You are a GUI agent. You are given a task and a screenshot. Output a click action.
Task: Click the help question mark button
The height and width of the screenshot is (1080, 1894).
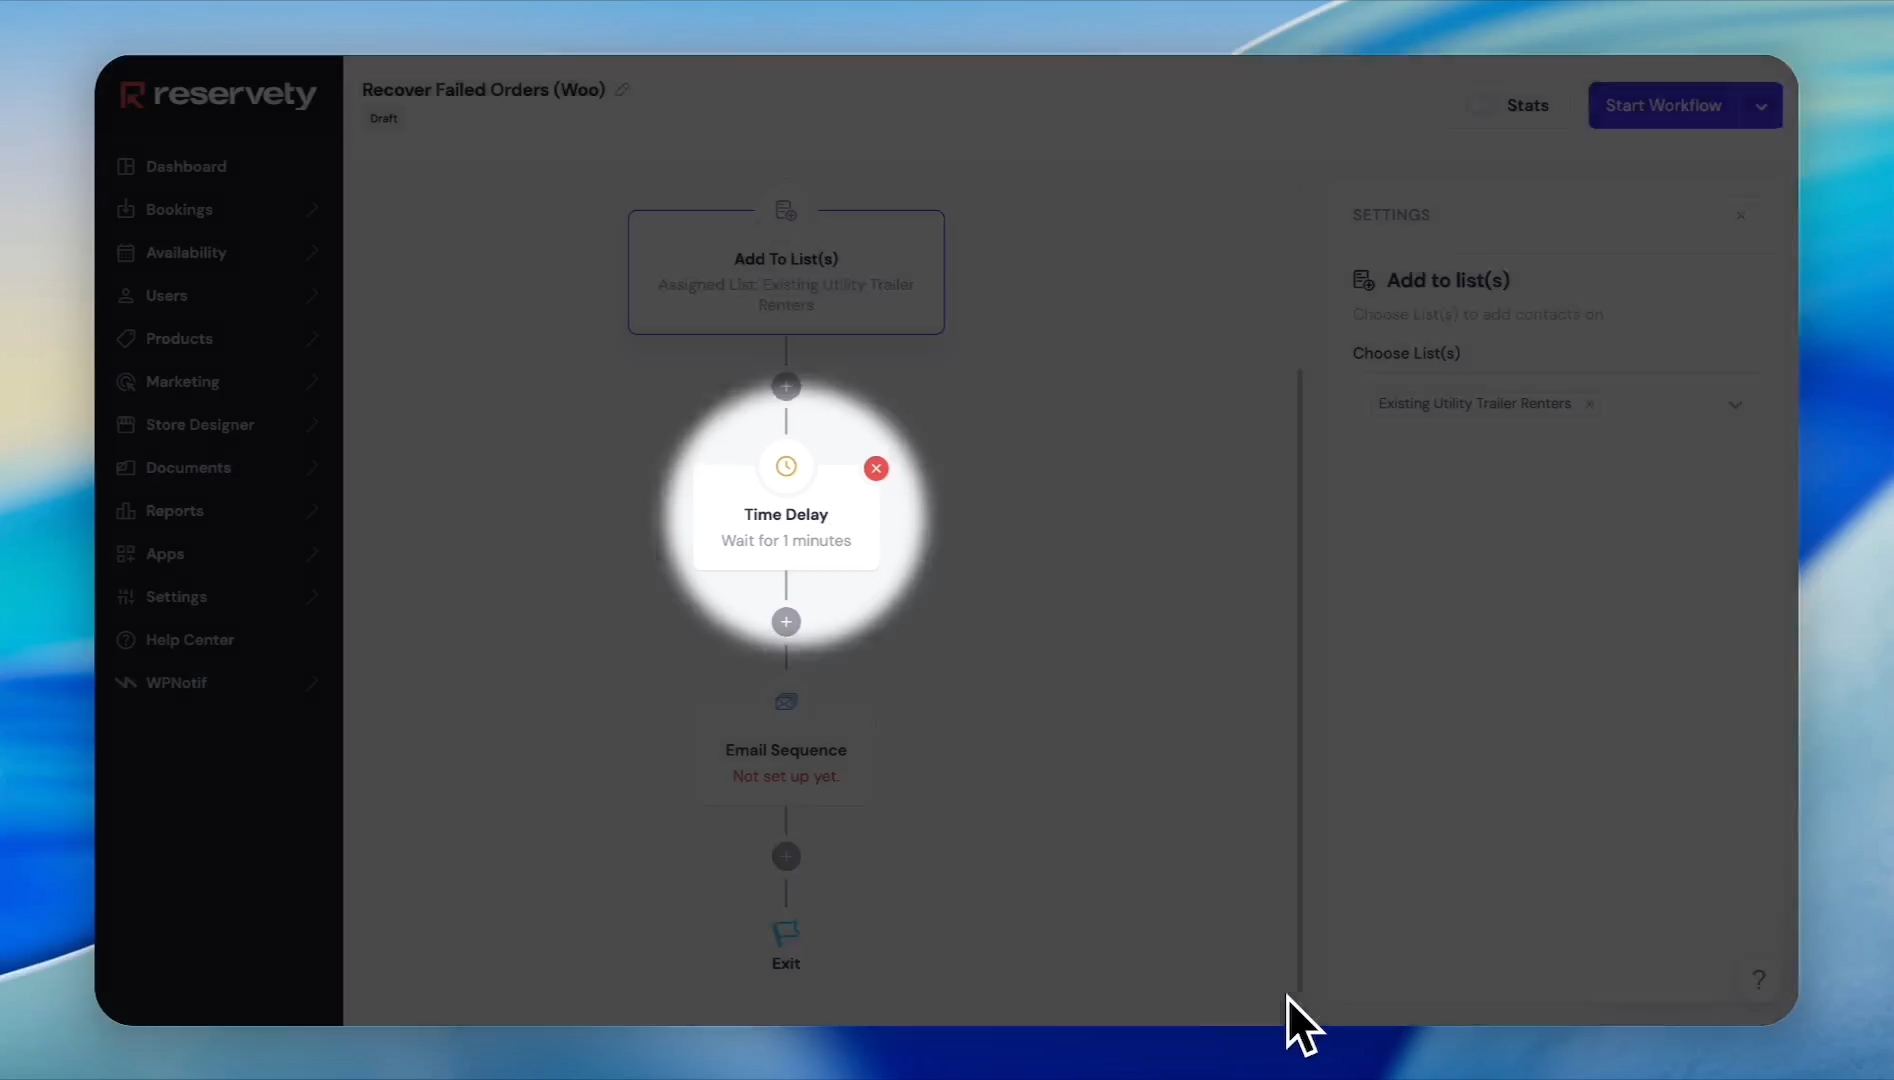coord(1759,979)
